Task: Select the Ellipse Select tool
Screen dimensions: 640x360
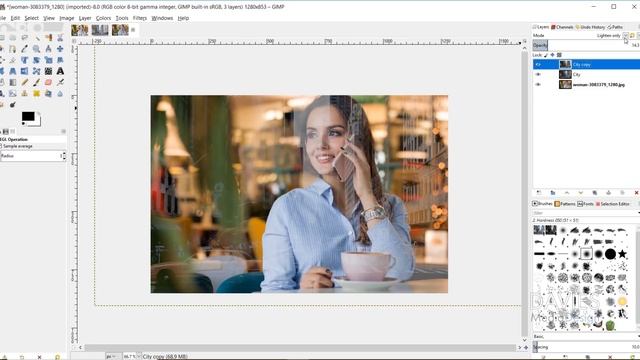Action: (x=13, y=38)
